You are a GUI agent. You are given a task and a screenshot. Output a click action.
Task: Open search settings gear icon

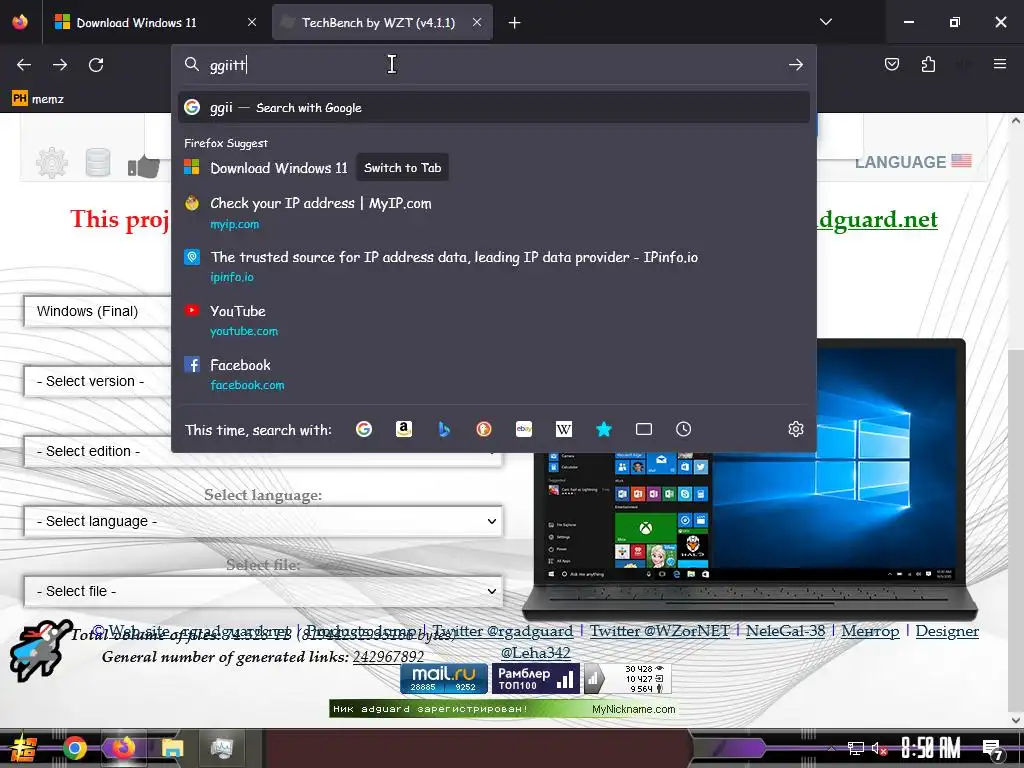(x=795, y=429)
